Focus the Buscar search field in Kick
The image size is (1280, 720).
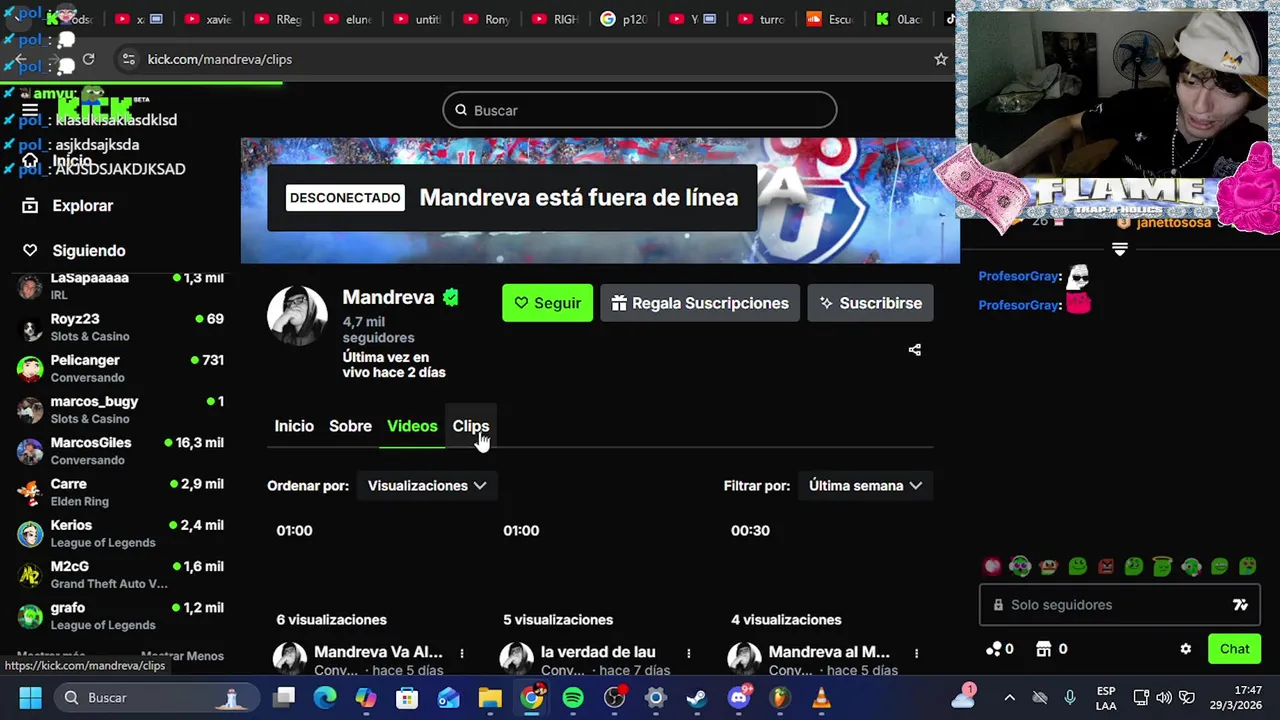point(640,110)
